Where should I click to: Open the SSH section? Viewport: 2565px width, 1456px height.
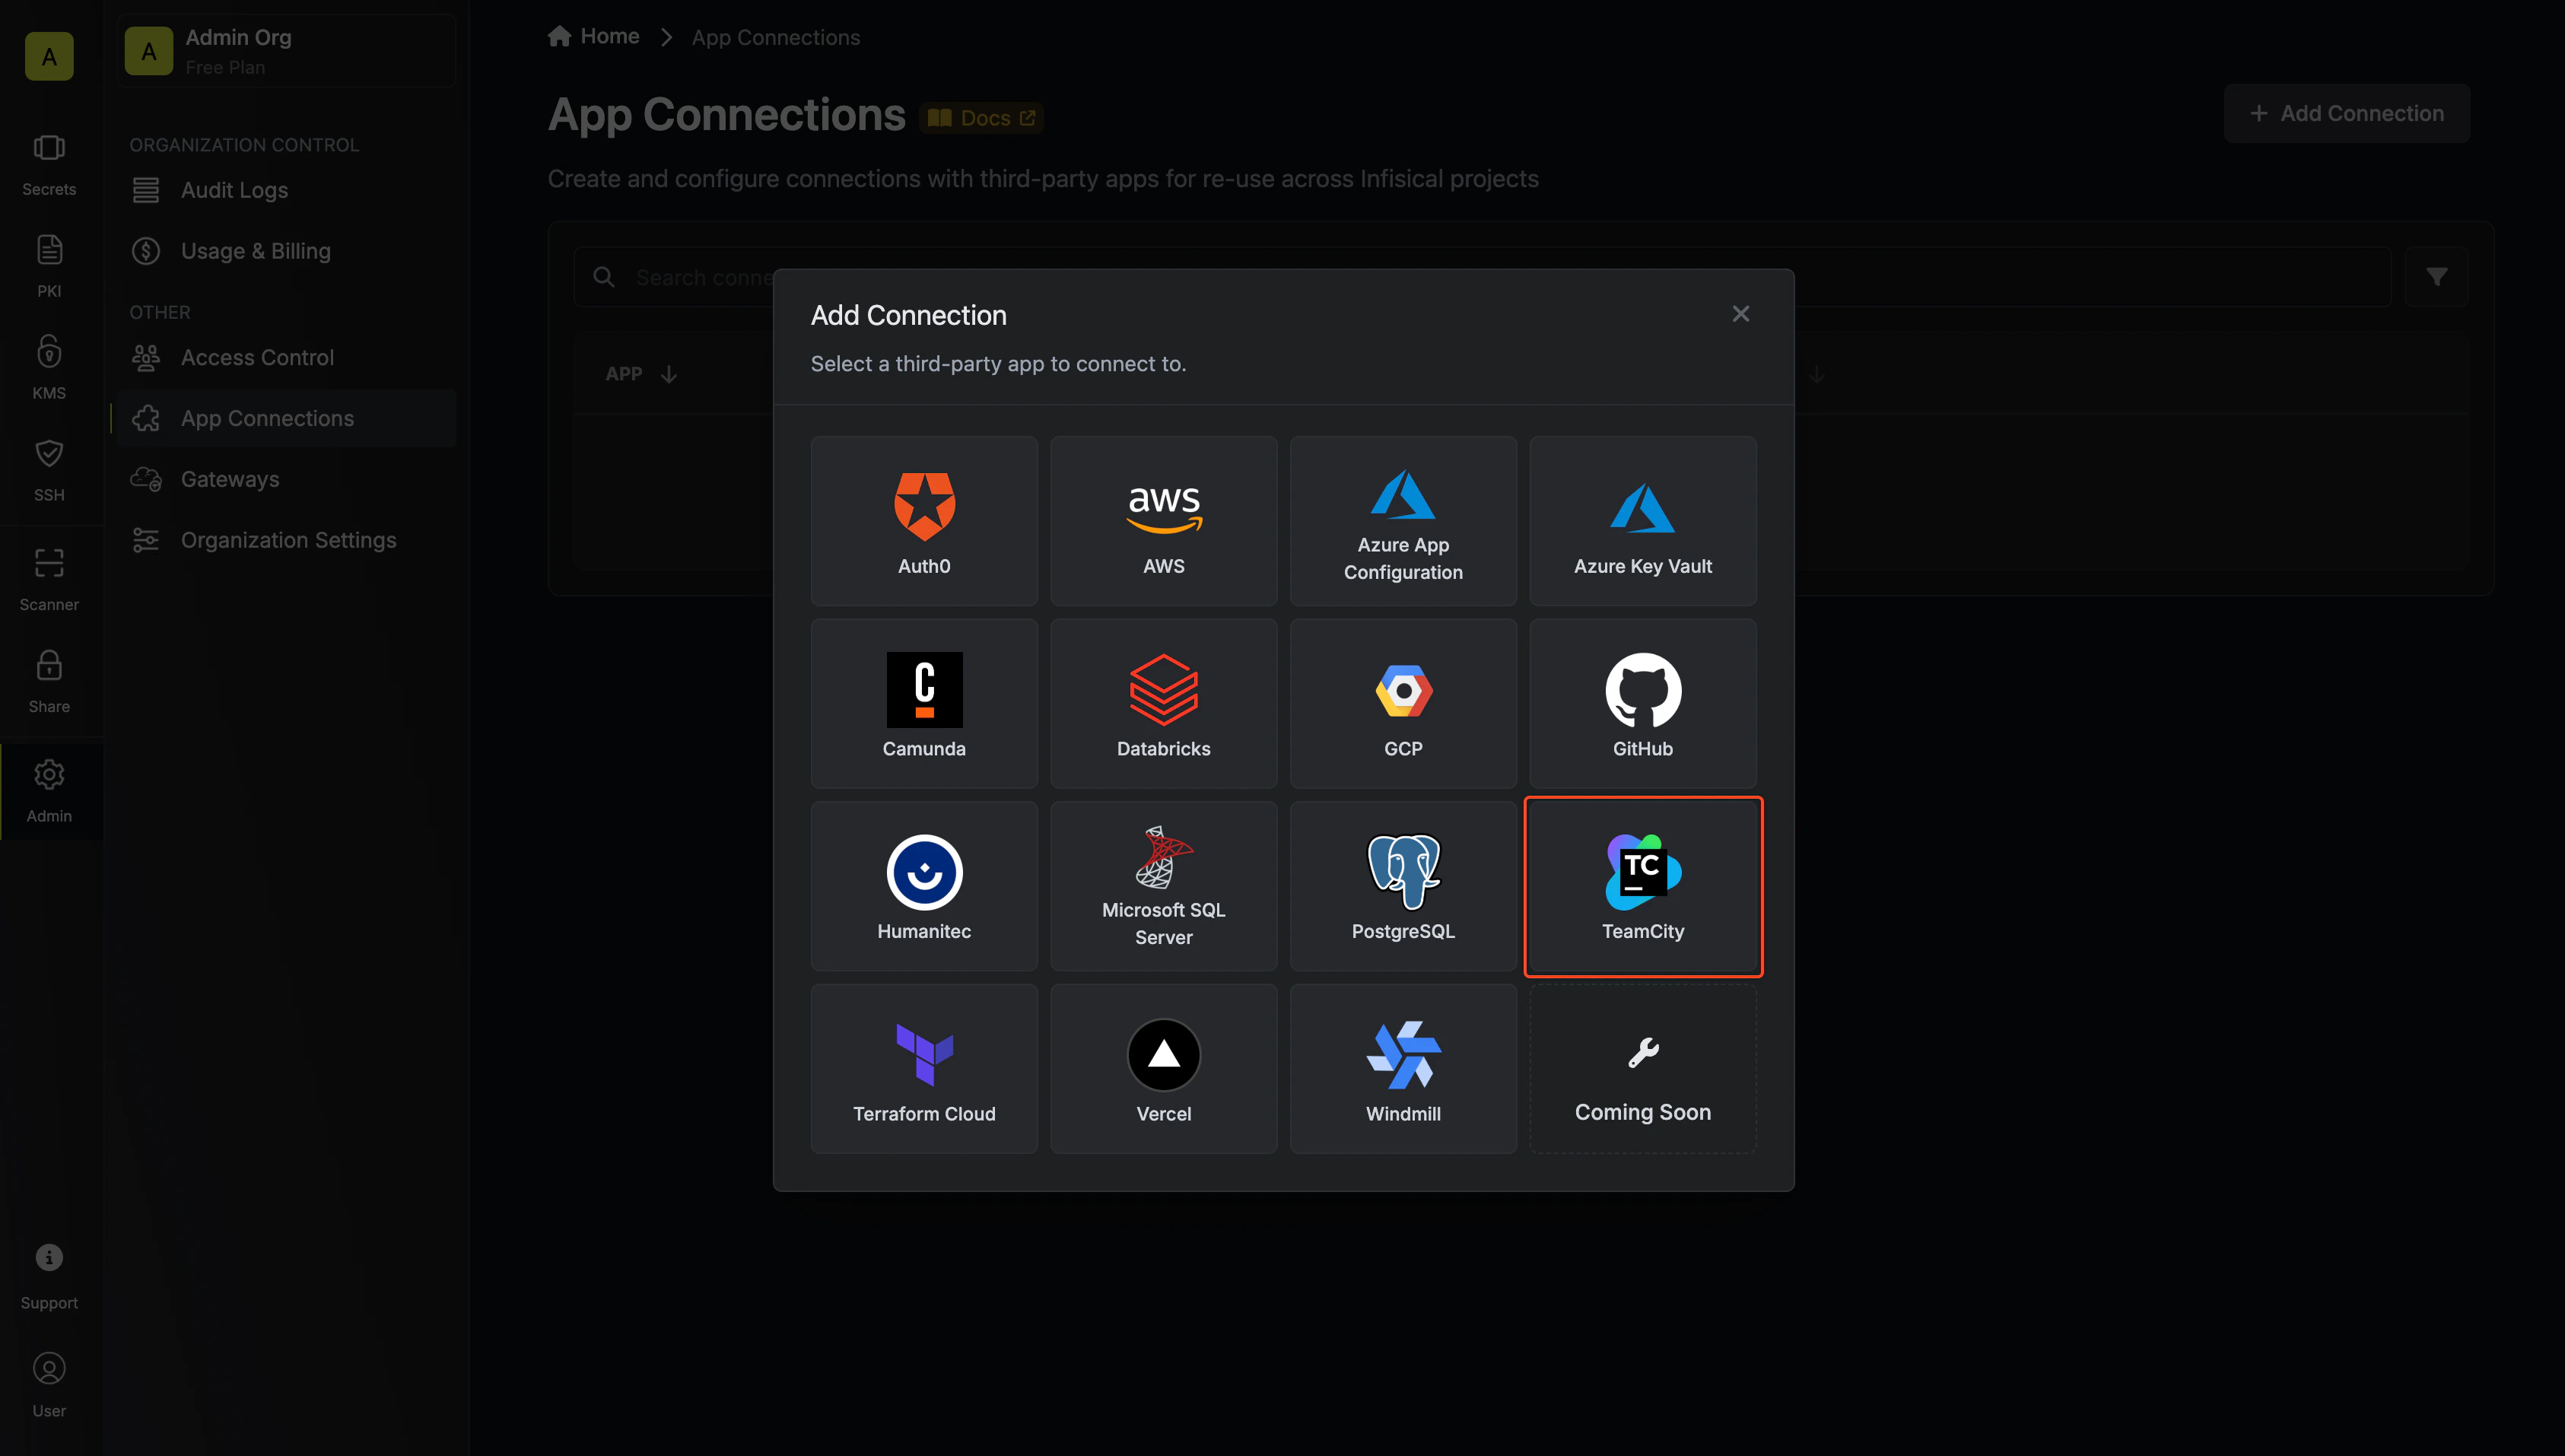(49, 471)
